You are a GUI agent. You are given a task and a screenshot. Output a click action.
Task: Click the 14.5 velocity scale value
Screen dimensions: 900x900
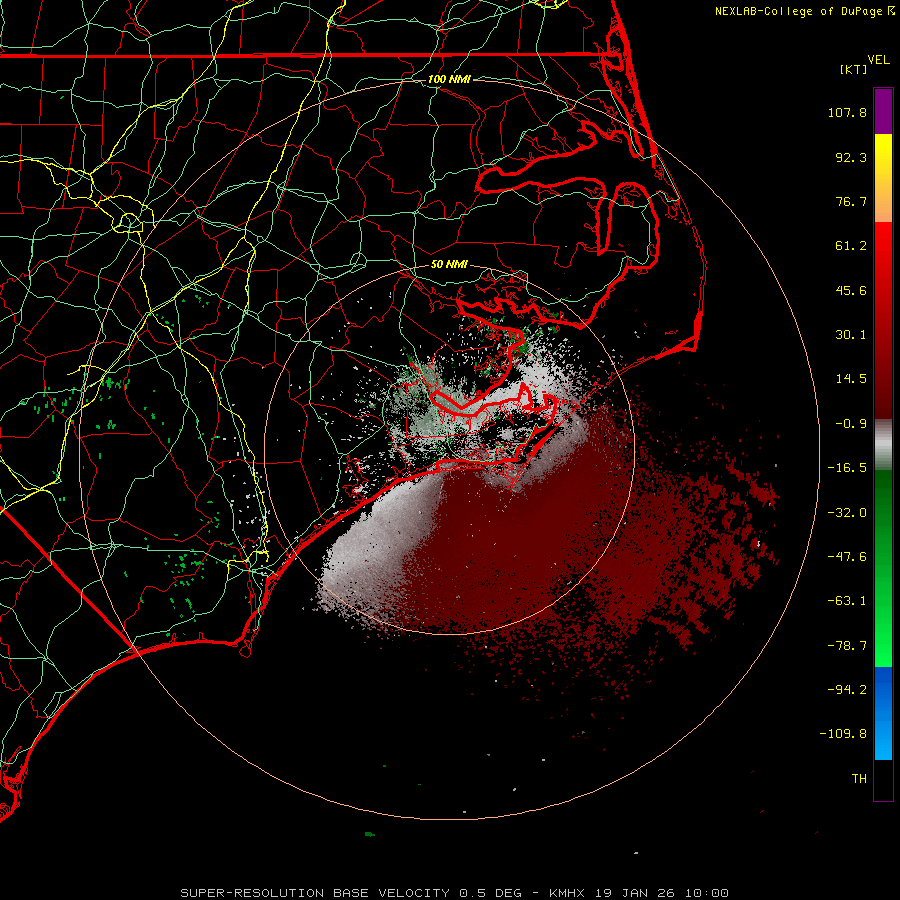[x=851, y=379]
